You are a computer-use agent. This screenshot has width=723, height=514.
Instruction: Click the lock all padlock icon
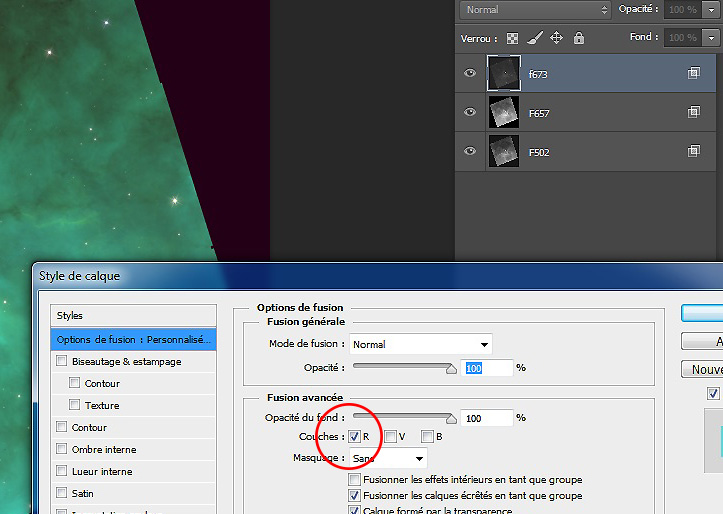[578, 38]
